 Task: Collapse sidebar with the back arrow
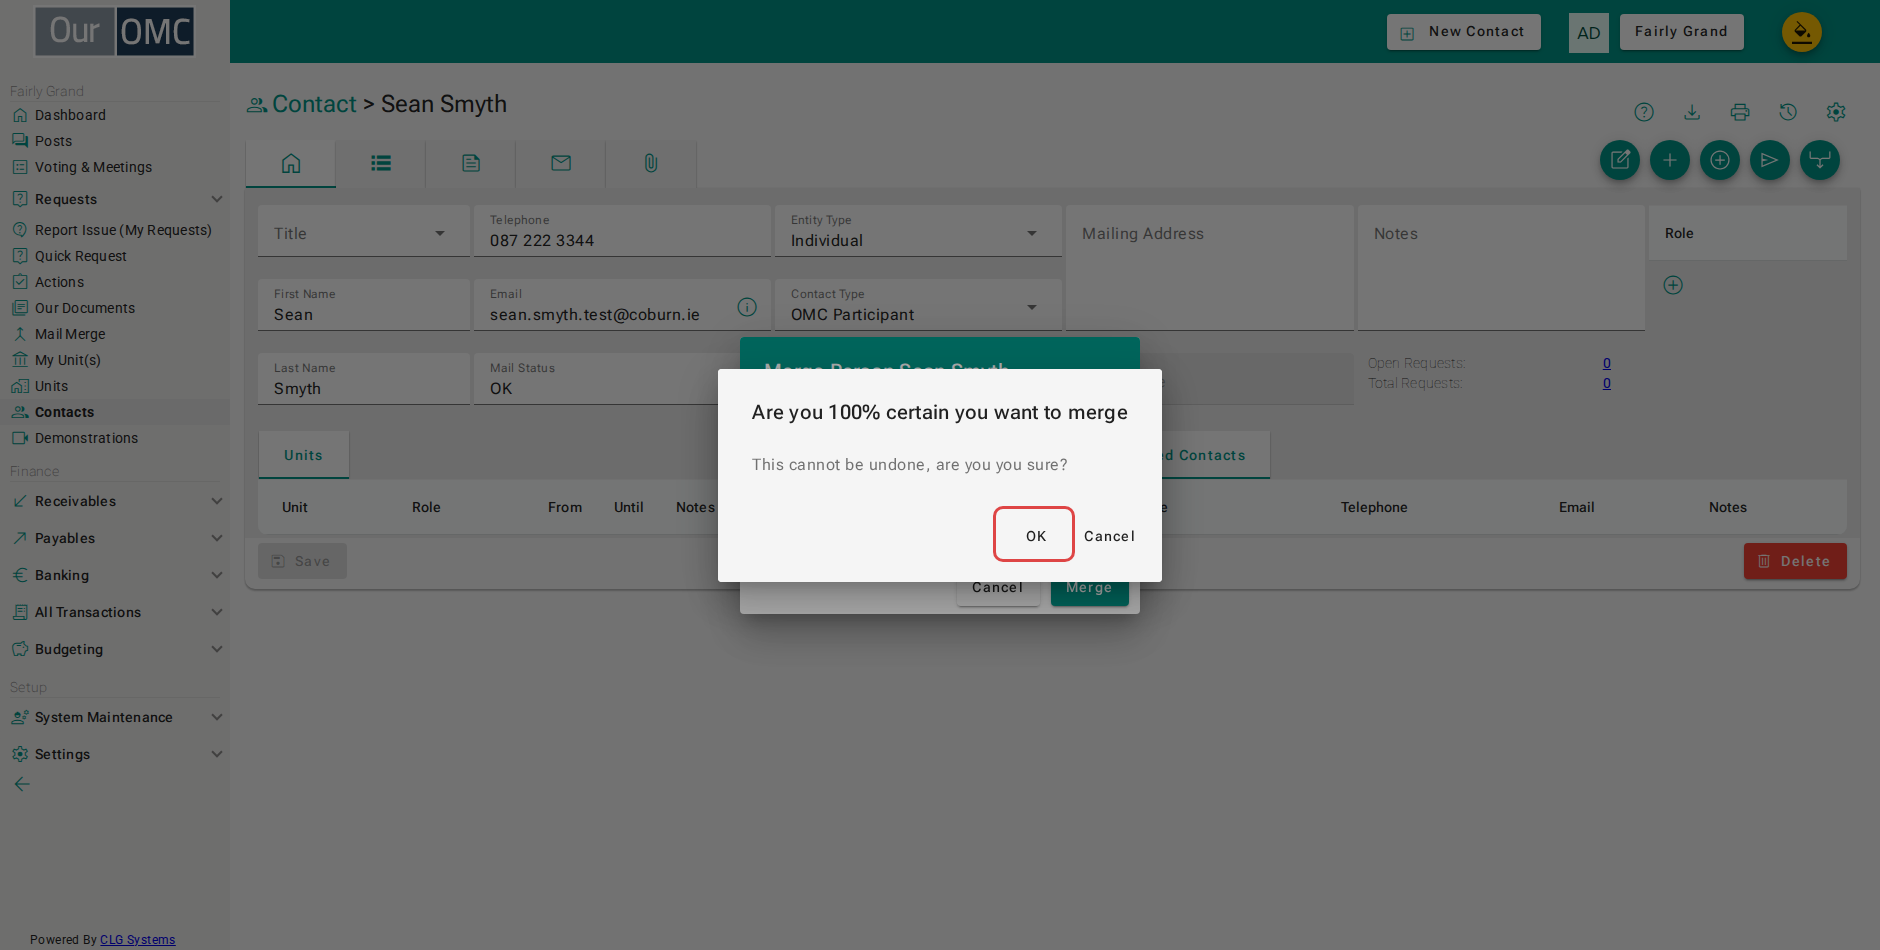click(22, 784)
